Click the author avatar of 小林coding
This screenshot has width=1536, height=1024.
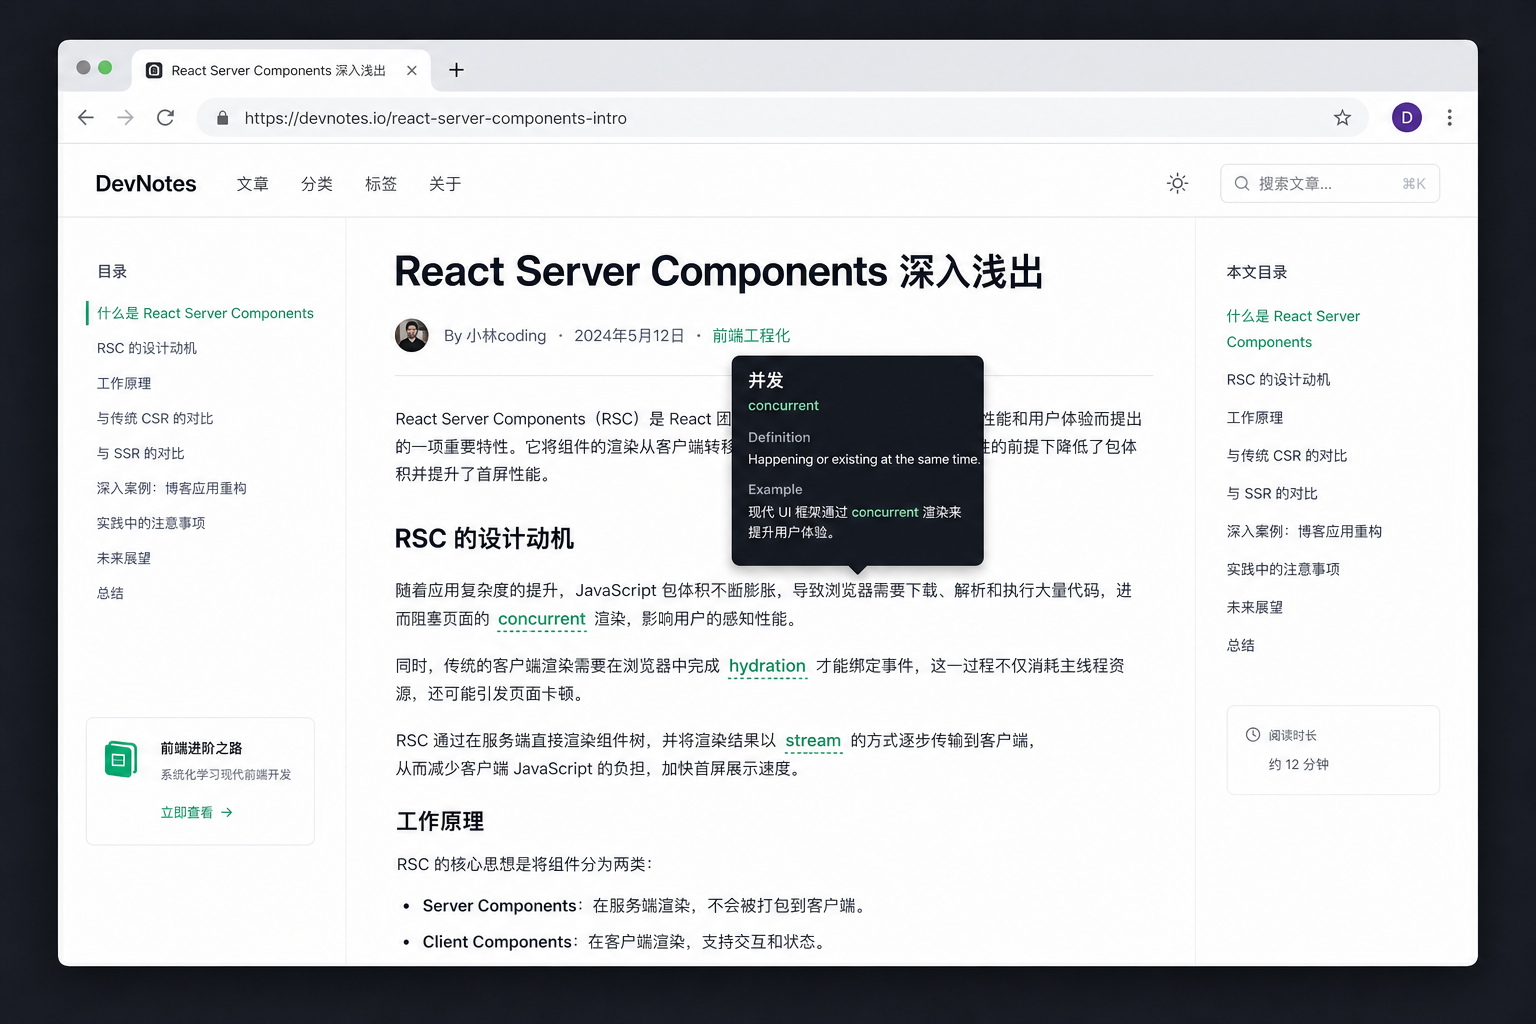pyautogui.click(x=412, y=335)
